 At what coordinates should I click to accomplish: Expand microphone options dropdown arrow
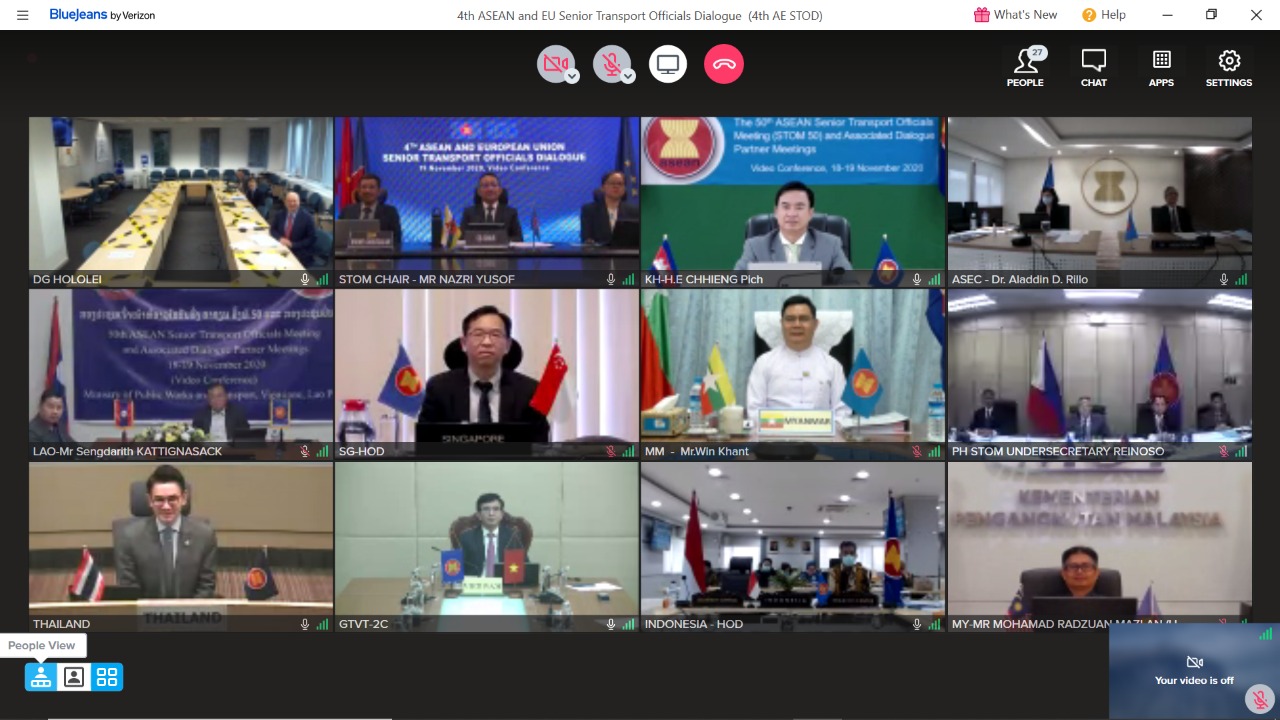point(628,77)
